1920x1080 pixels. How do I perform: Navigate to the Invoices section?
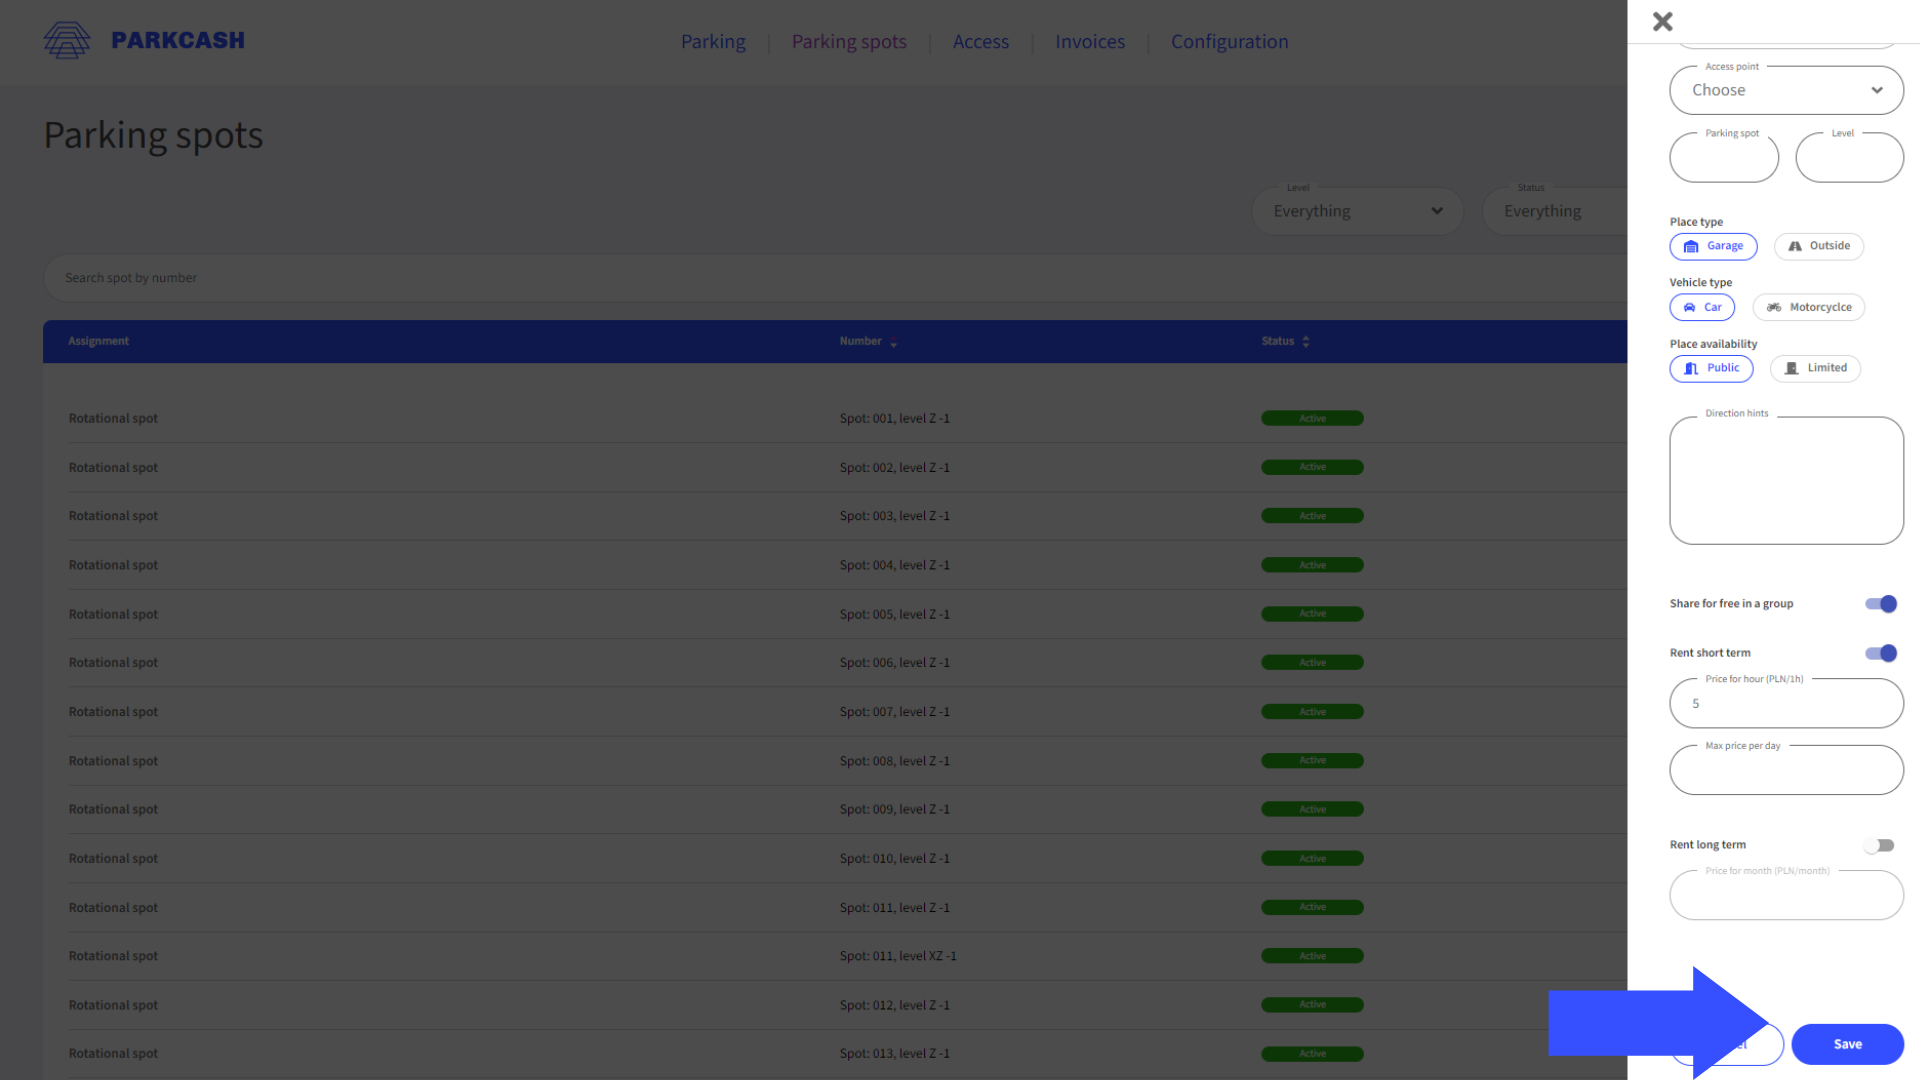[x=1089, y=41]
